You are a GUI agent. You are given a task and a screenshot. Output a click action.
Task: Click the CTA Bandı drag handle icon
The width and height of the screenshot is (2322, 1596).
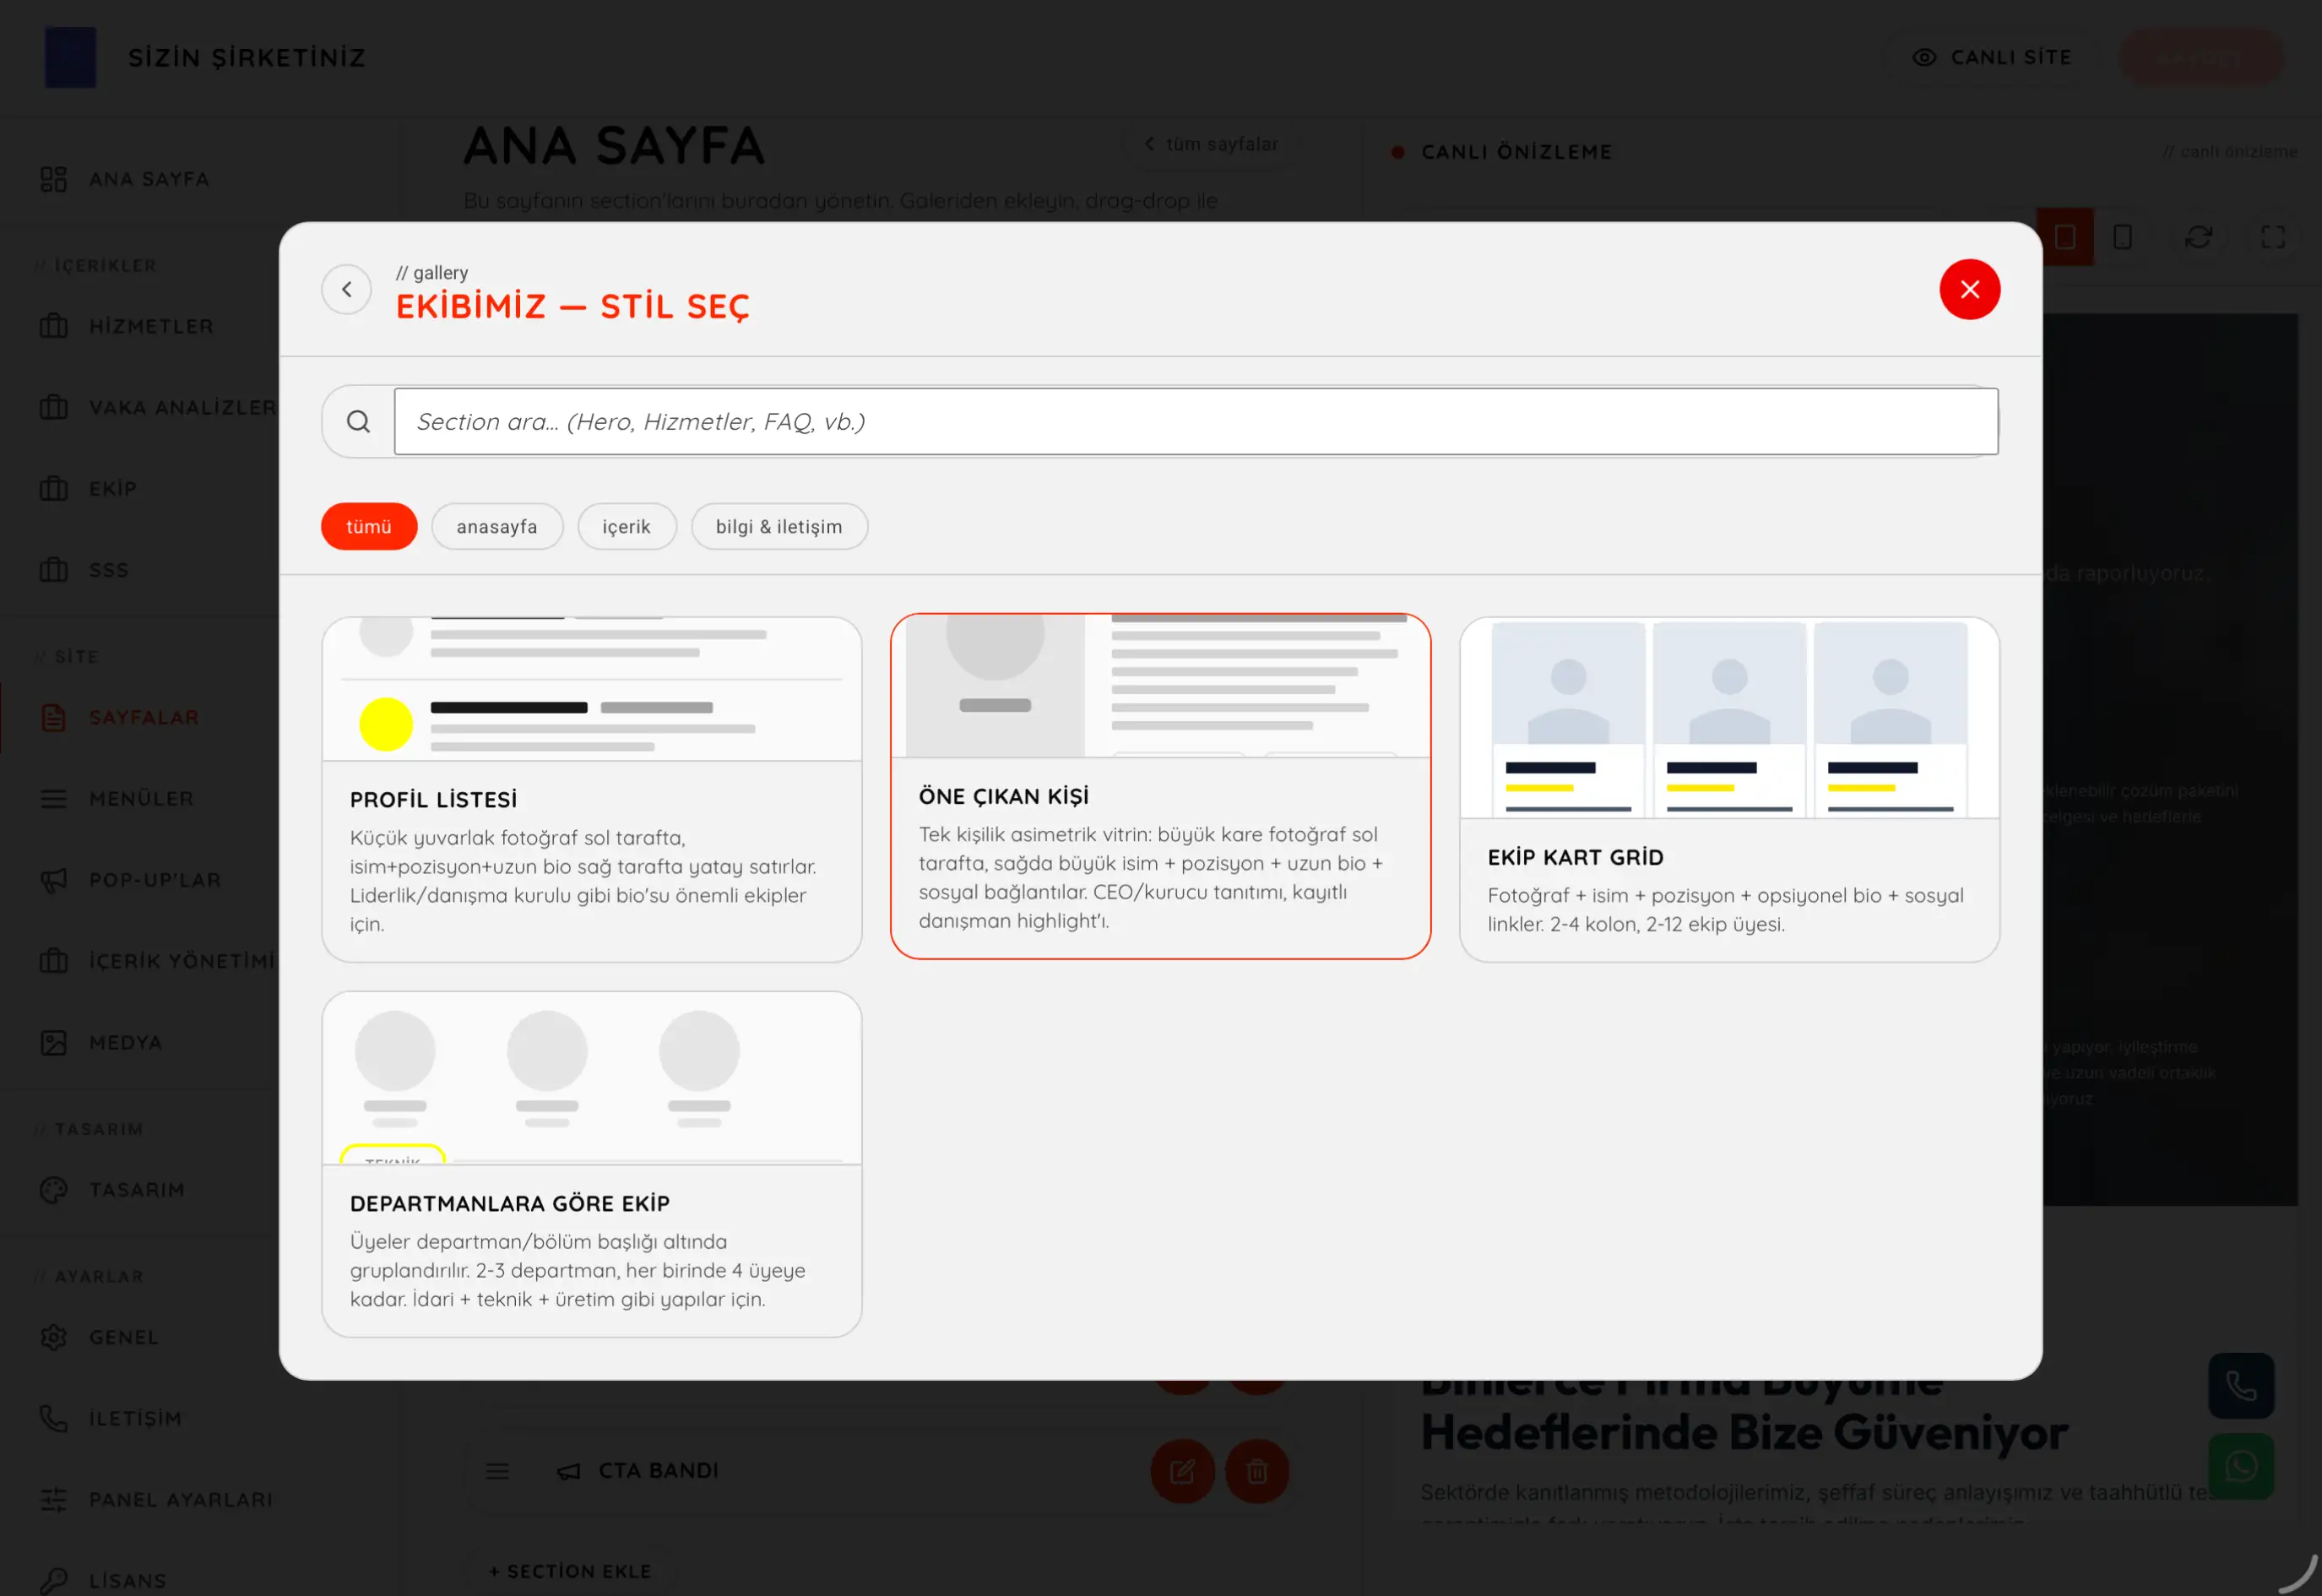[x=497, y=1471]
